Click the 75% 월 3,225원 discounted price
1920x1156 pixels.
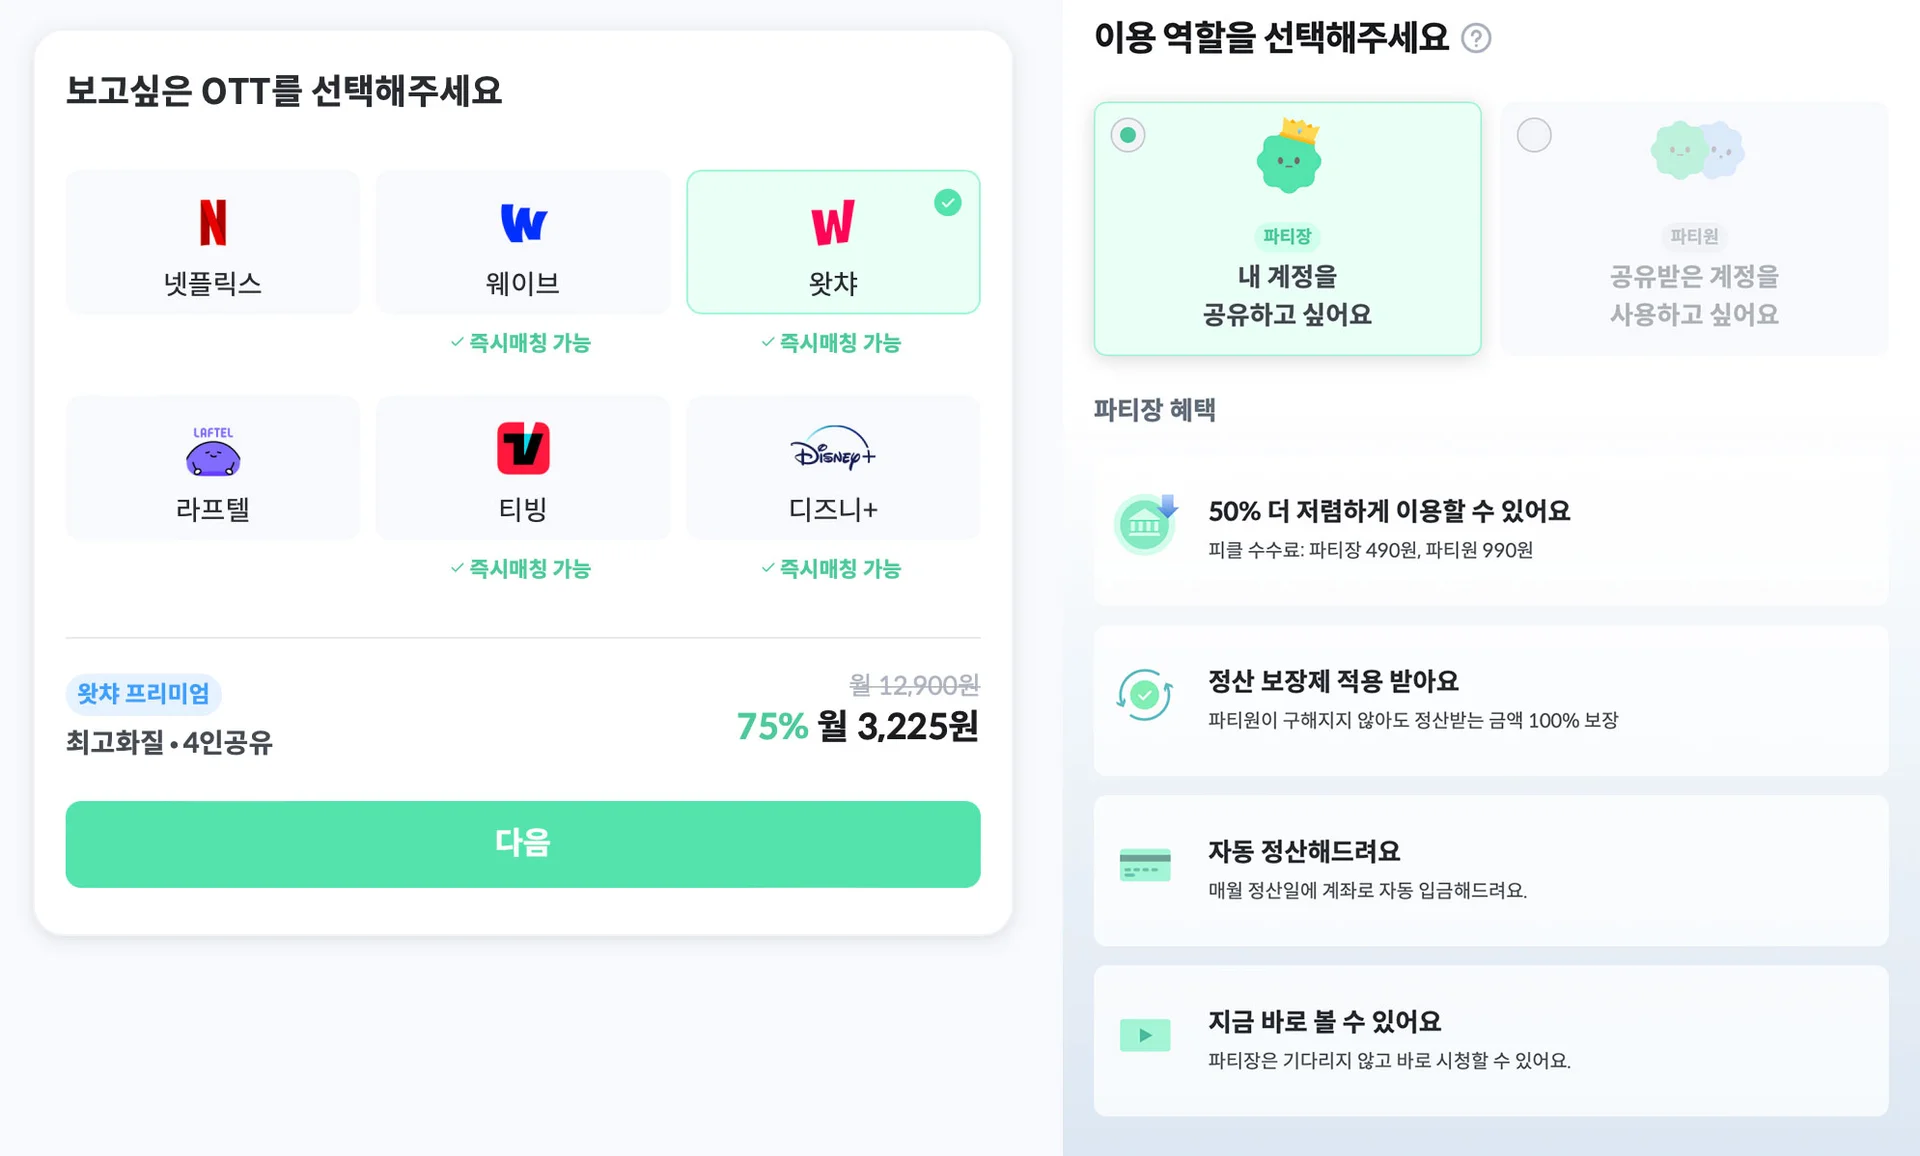coord(857,728)
